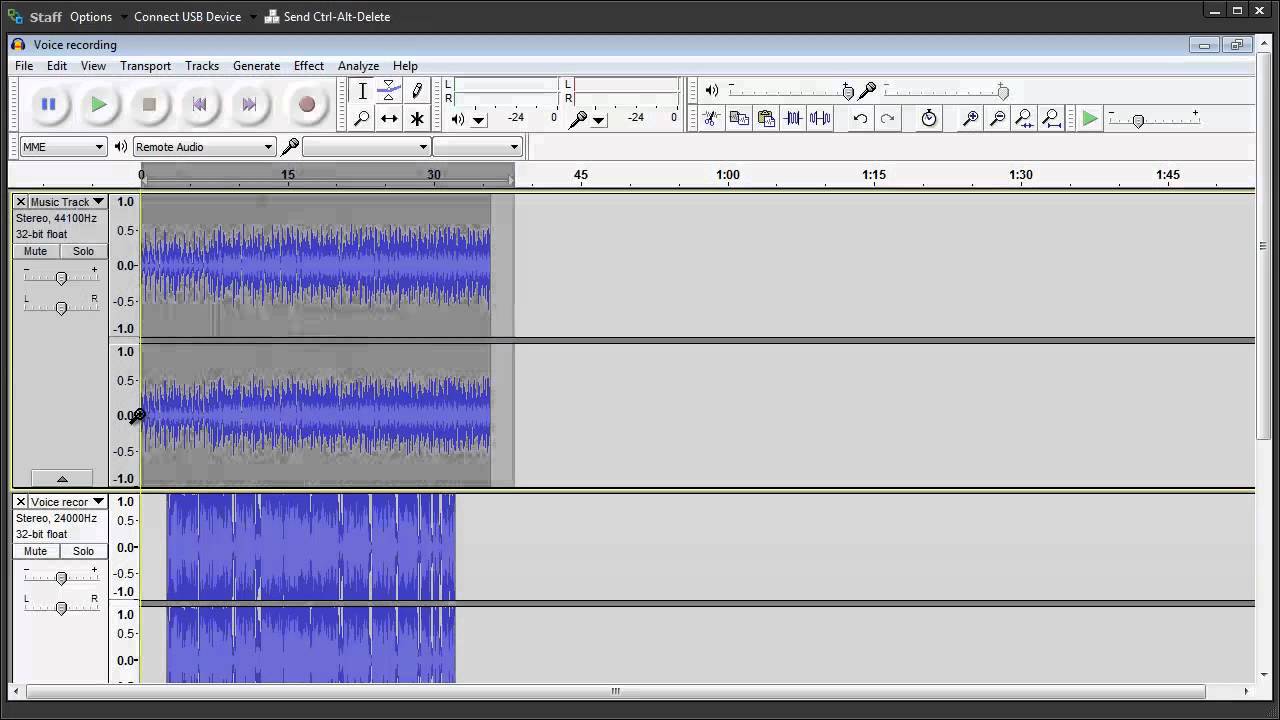This screenshot has height=720, width=1280.
Task: Click the input volume slider thumb
Action: (1003, 92)
